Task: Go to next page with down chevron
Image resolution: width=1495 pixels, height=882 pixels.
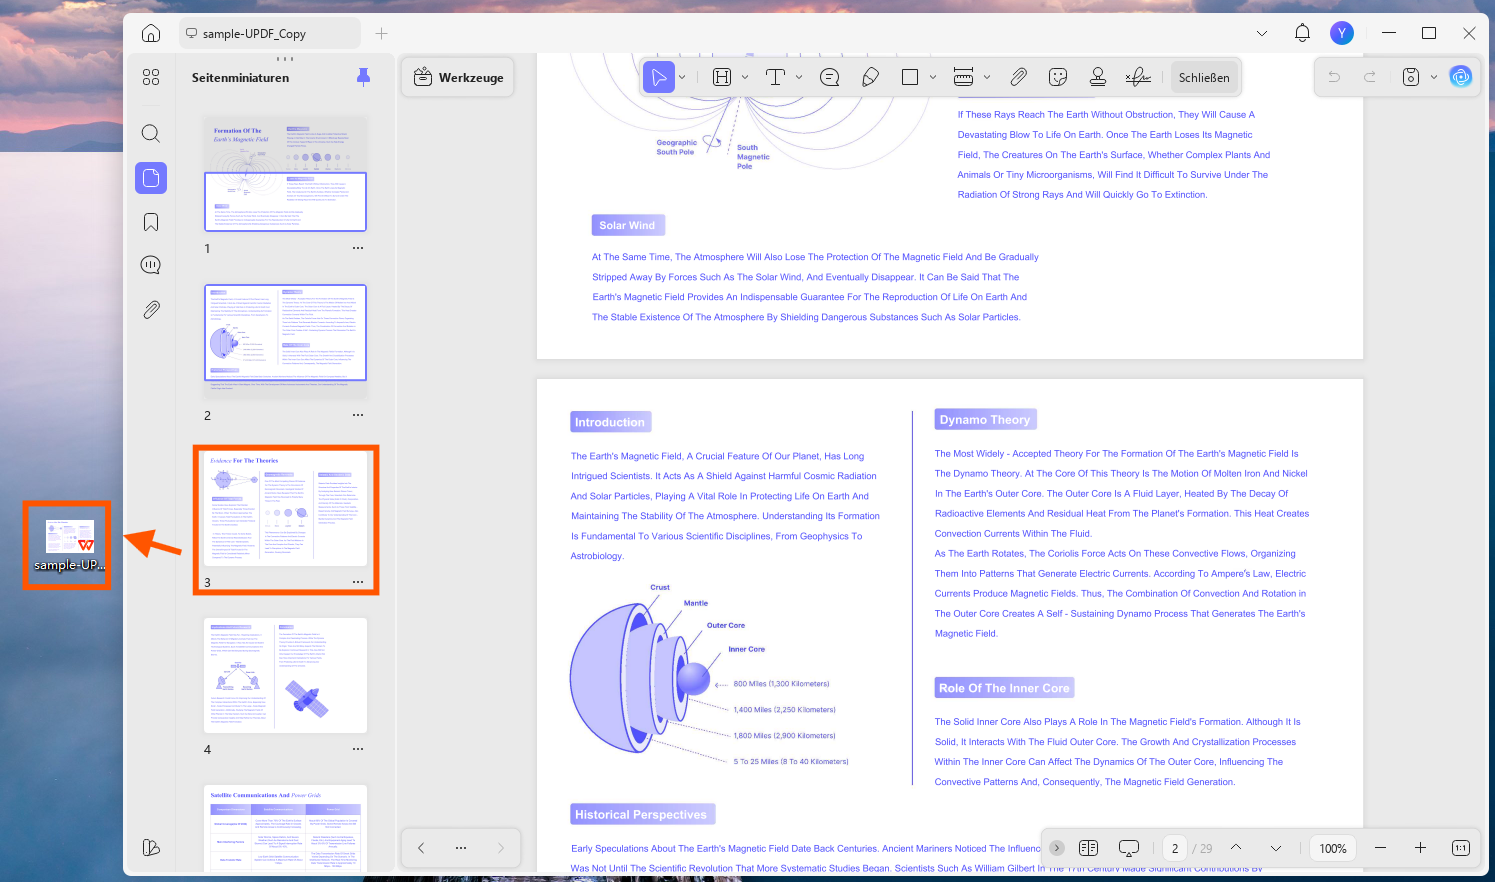Action: (1276, 848)
